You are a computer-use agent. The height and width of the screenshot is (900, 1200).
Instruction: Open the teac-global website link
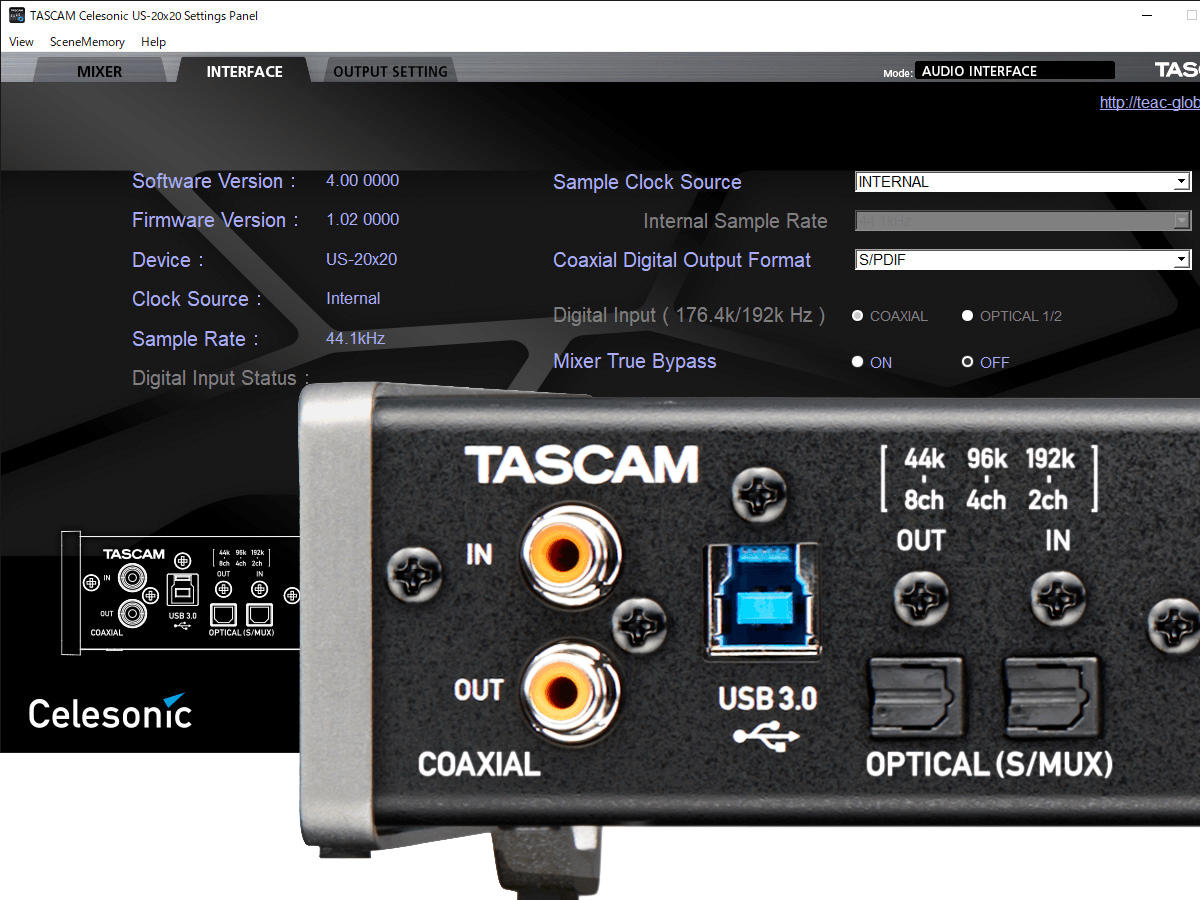pyautogui.click(x=1150, y=102)
